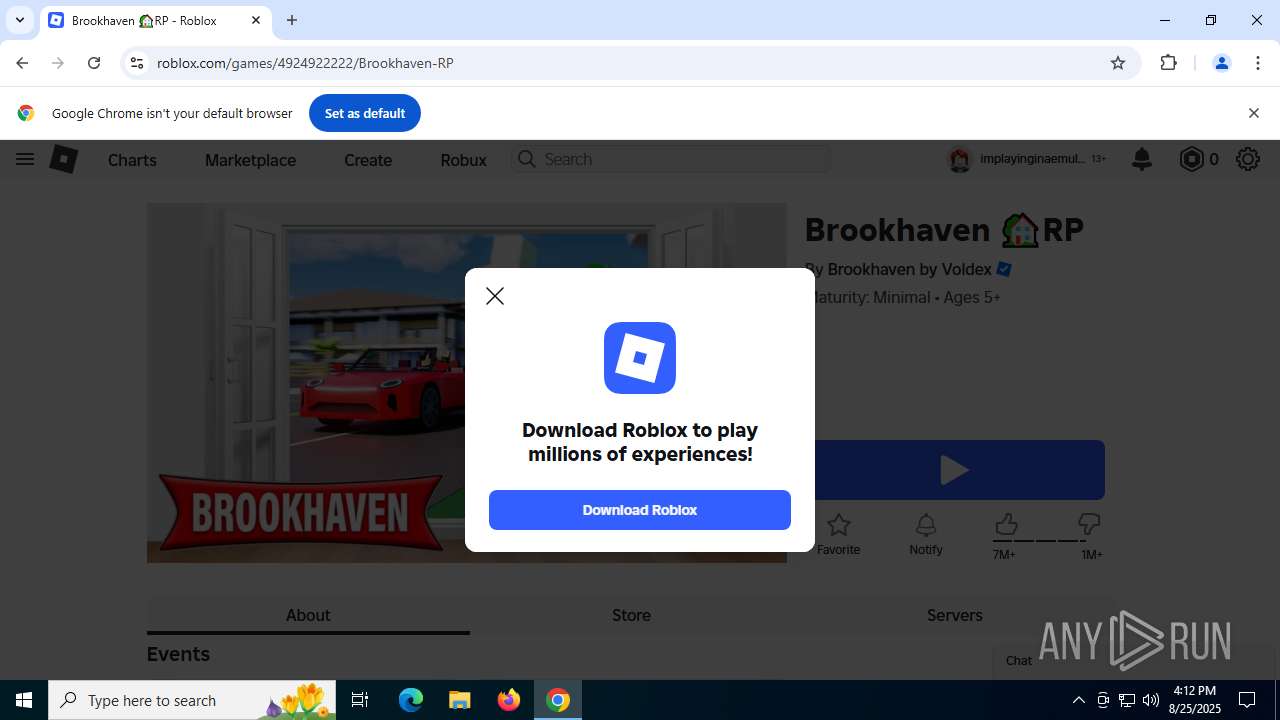Click the Roblox search field

pos(671,159)
